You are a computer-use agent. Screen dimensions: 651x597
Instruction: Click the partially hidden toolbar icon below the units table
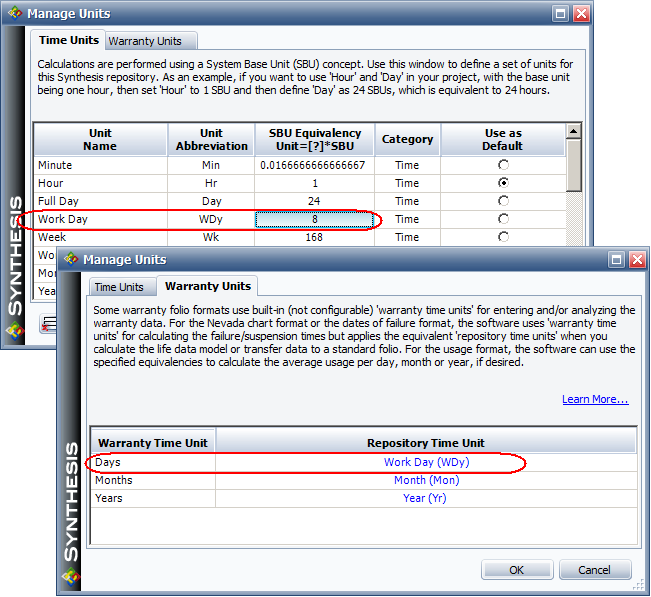(x=47, y=323)
